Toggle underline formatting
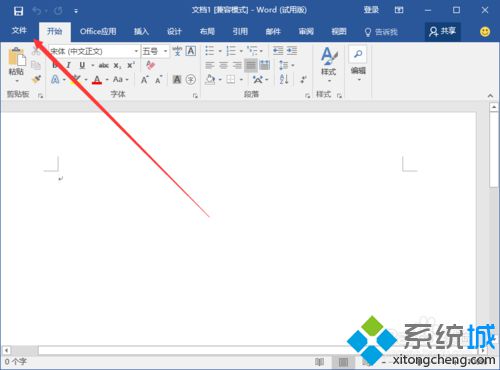Image resolution: width=500 pixels, height=370 pixels. pos(82,65)
